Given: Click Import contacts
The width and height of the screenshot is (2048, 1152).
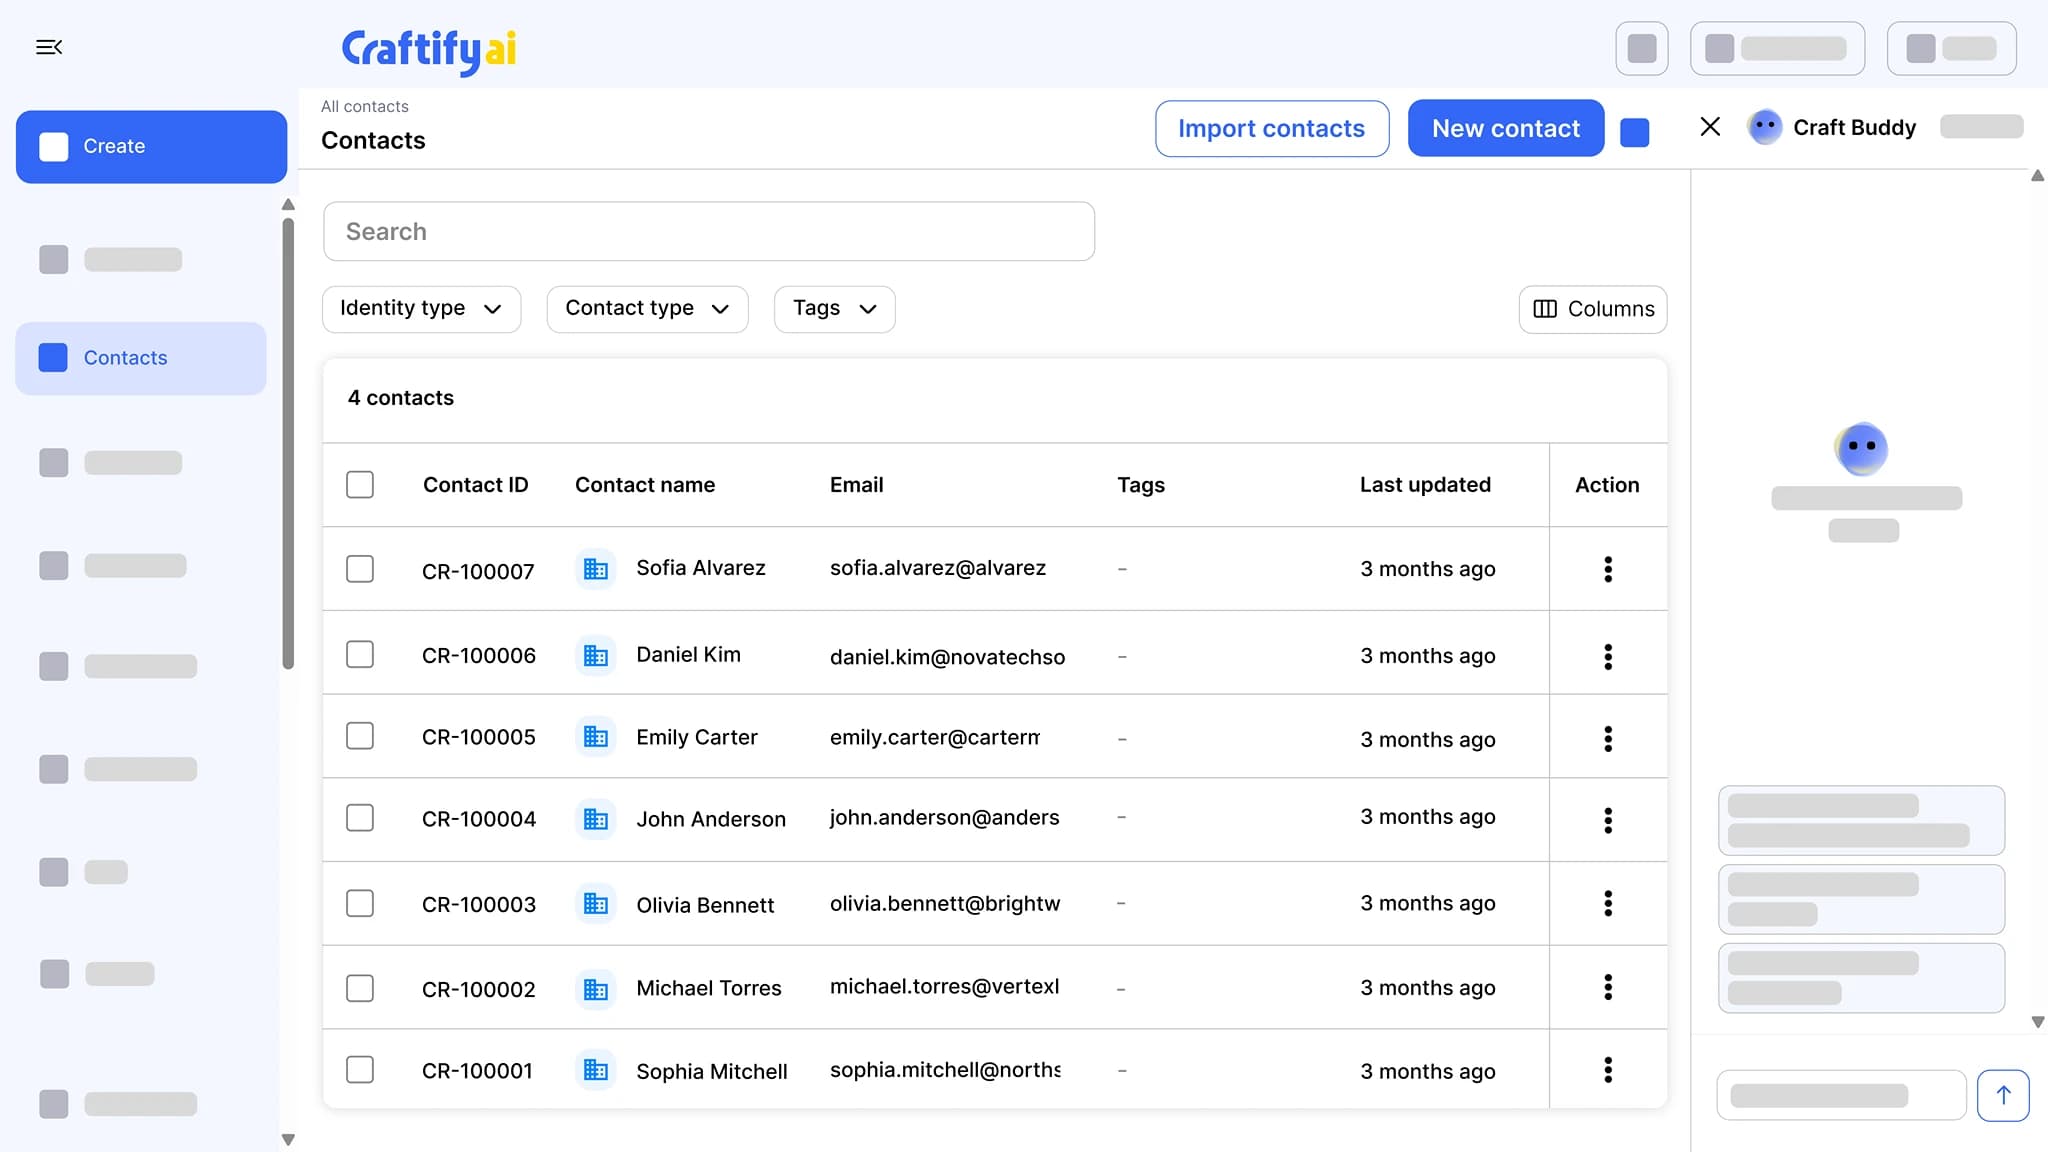Looking at the screenshot, I should pyautogui.click(x=1271, y=128).
